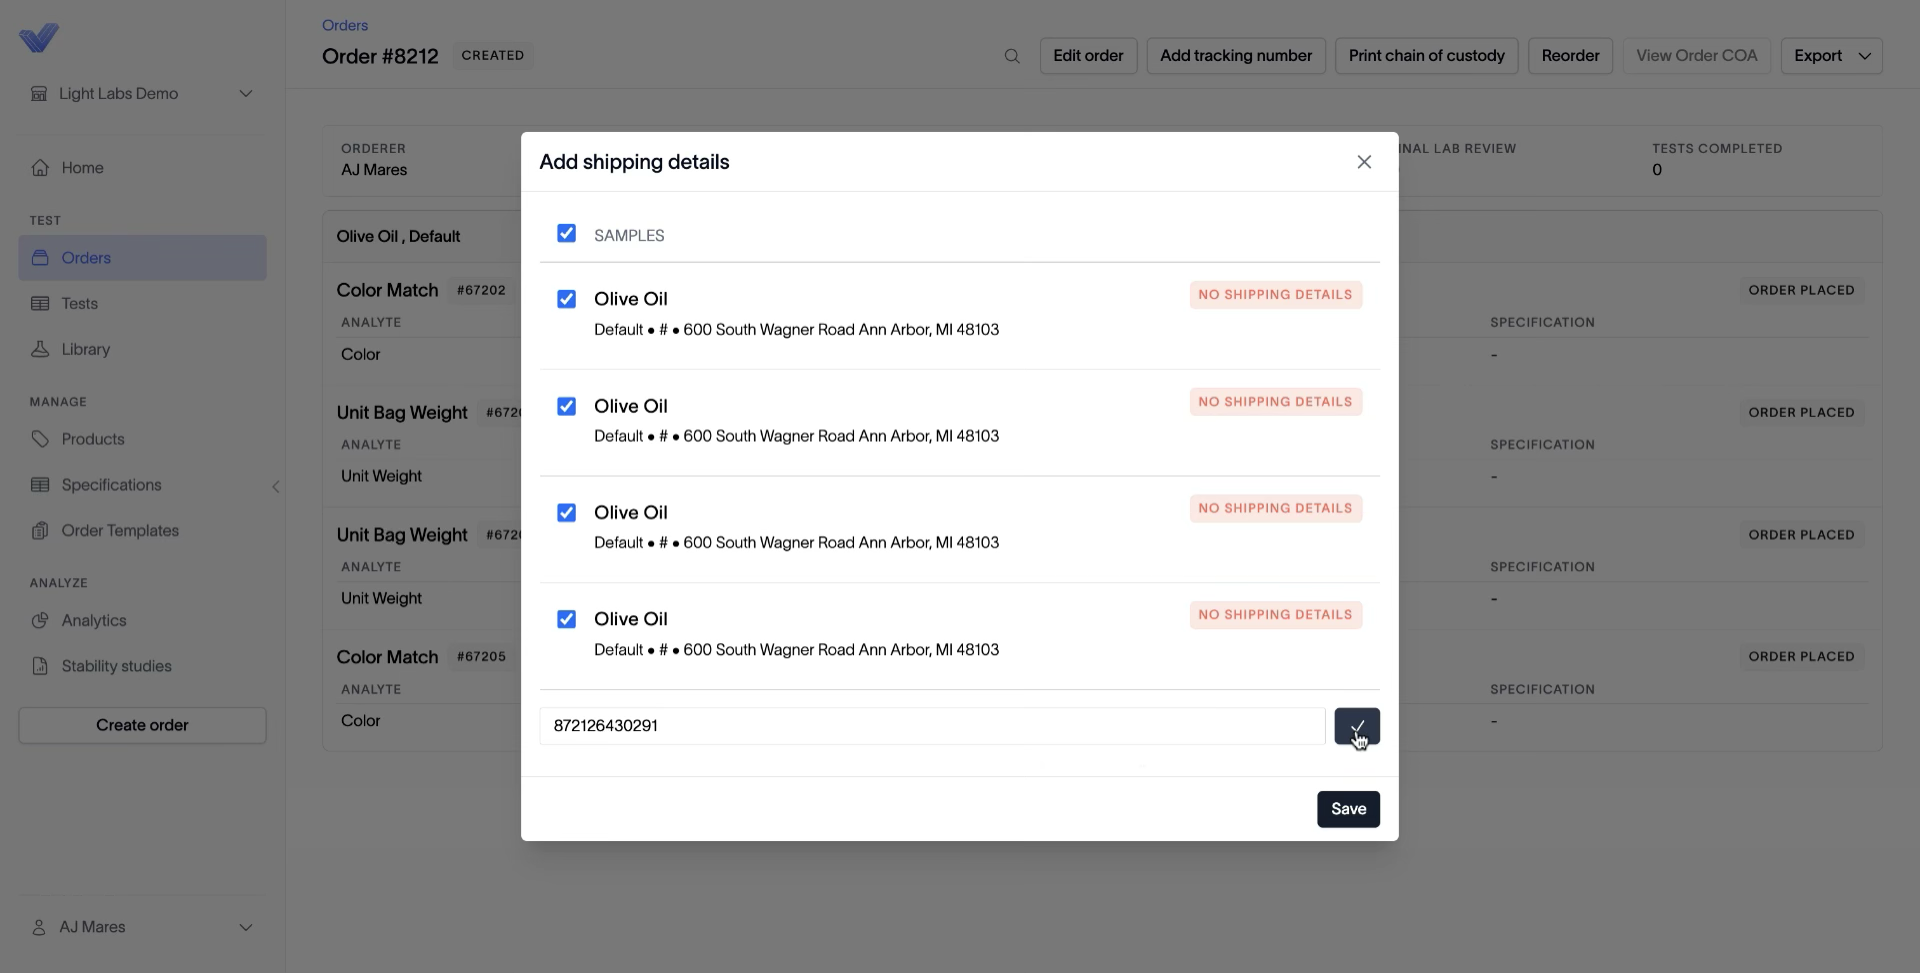The image size is (1920, 973).
Task: Click the Analytics pie chart icon
Action: (x=40, y=621)
